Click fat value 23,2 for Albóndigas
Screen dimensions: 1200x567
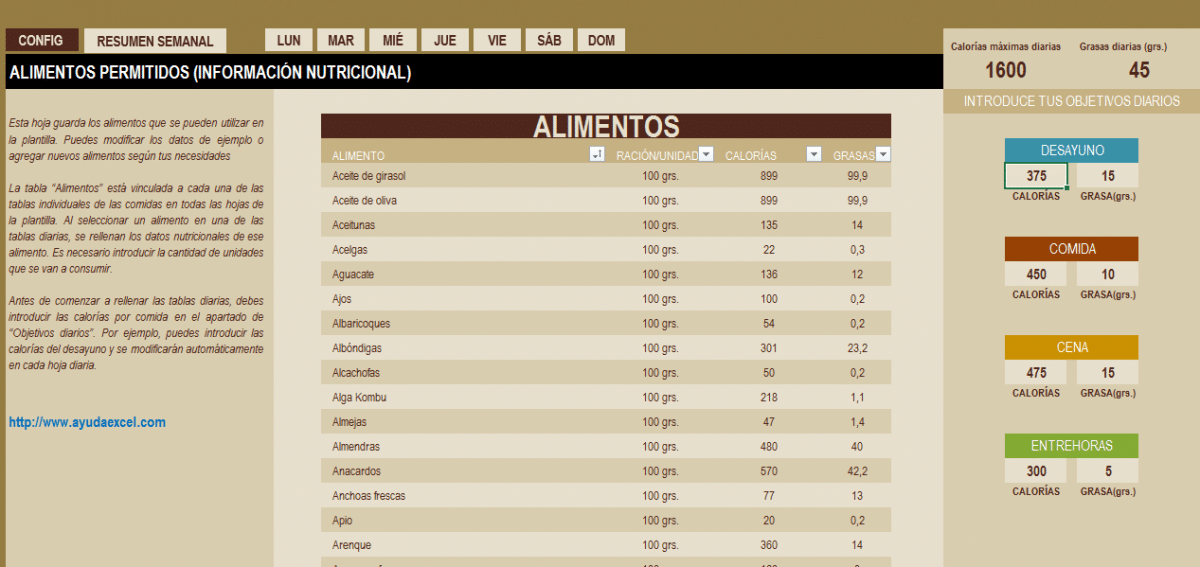857,348
